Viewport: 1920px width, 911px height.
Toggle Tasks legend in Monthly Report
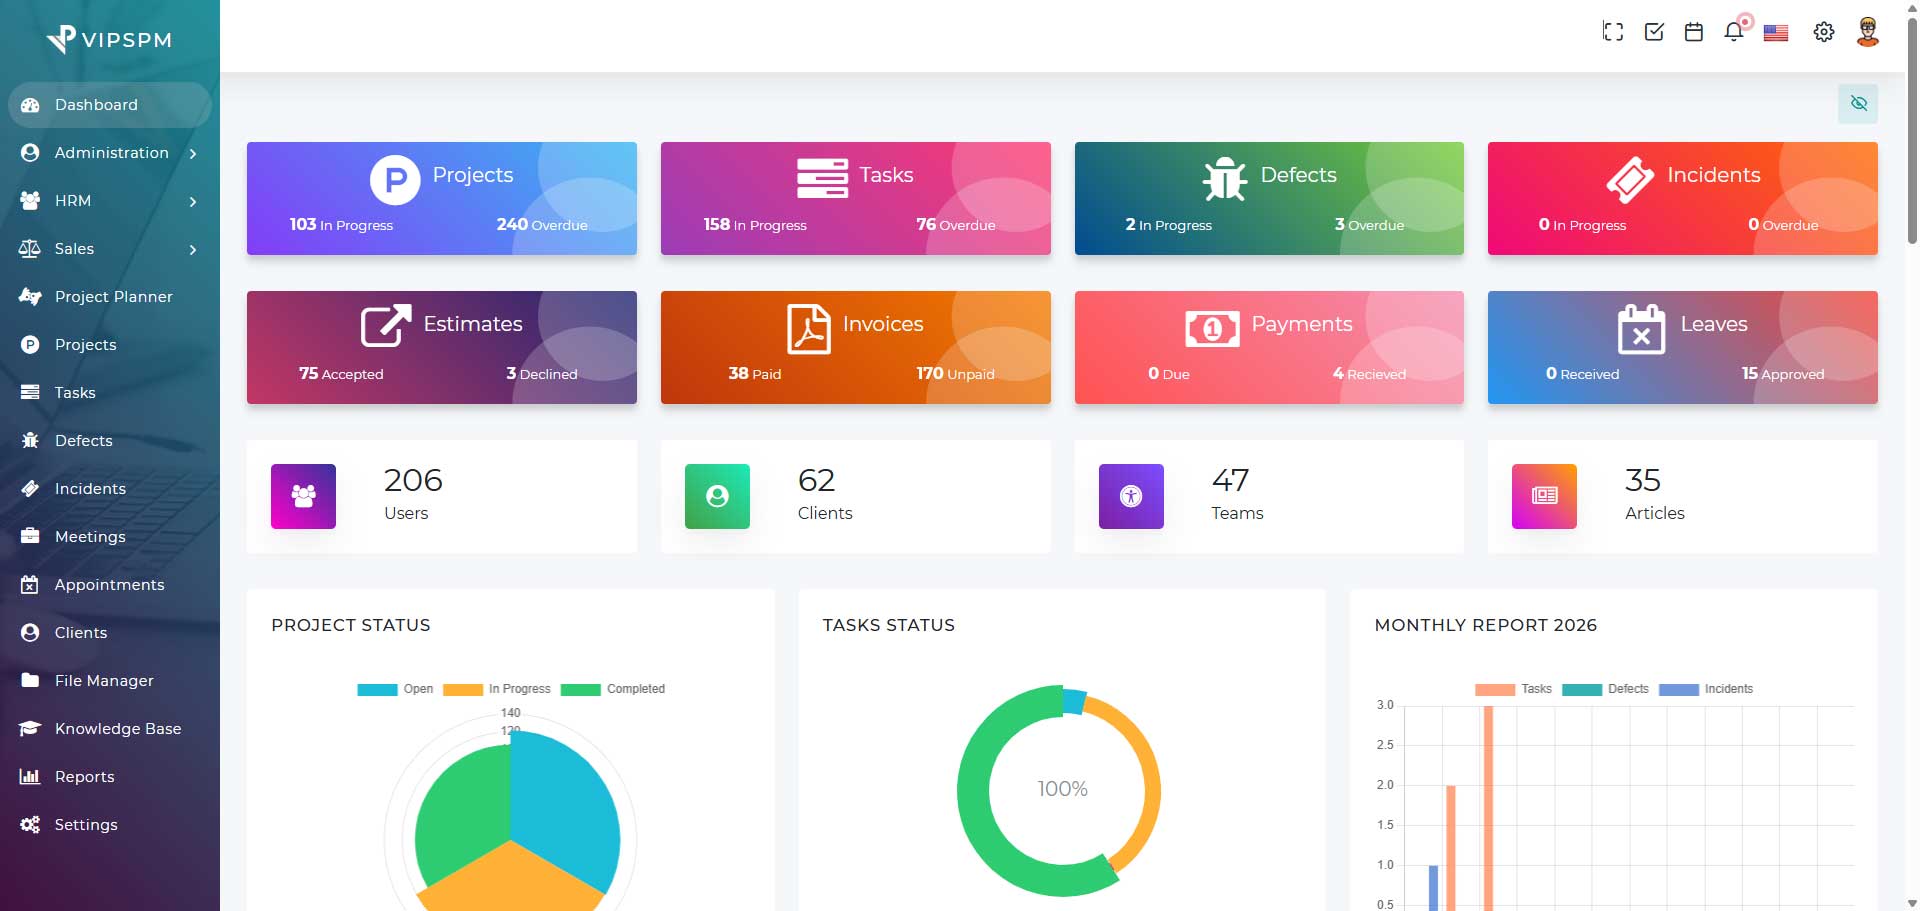(x=1513, y=689)
